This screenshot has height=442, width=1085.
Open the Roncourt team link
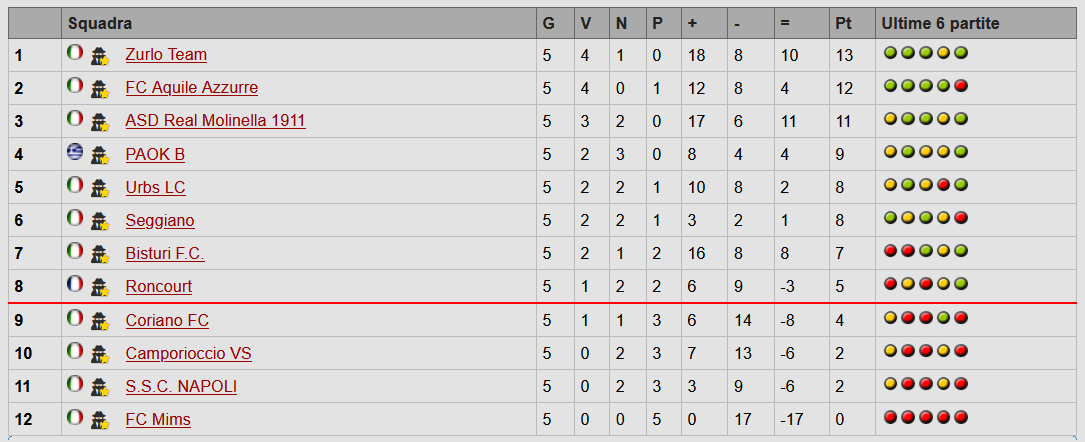pos(158,287)
